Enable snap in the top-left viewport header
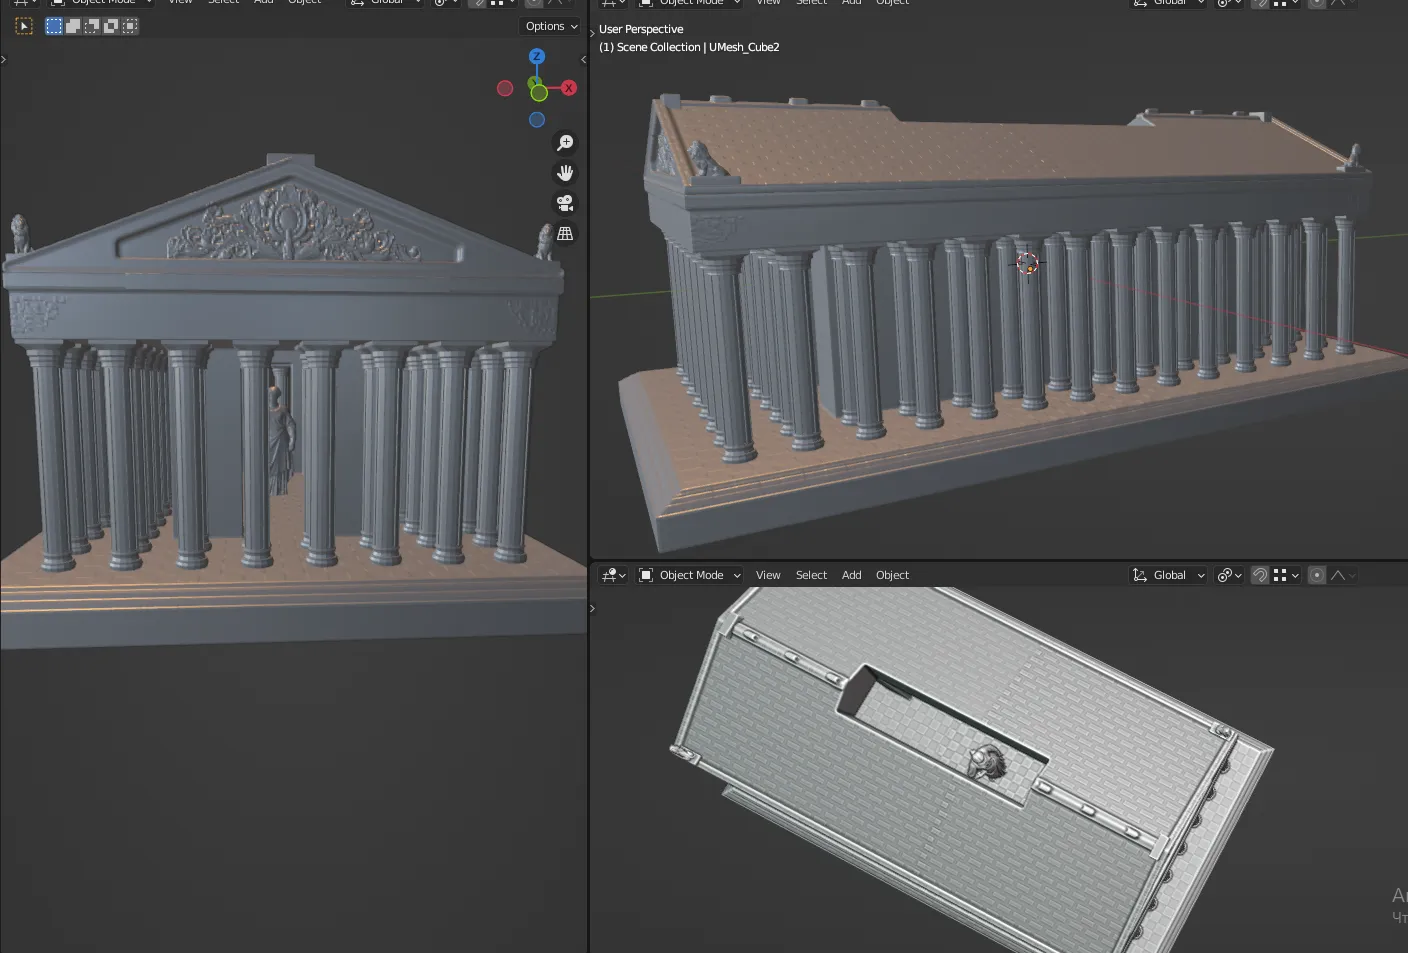 point(480,4)
